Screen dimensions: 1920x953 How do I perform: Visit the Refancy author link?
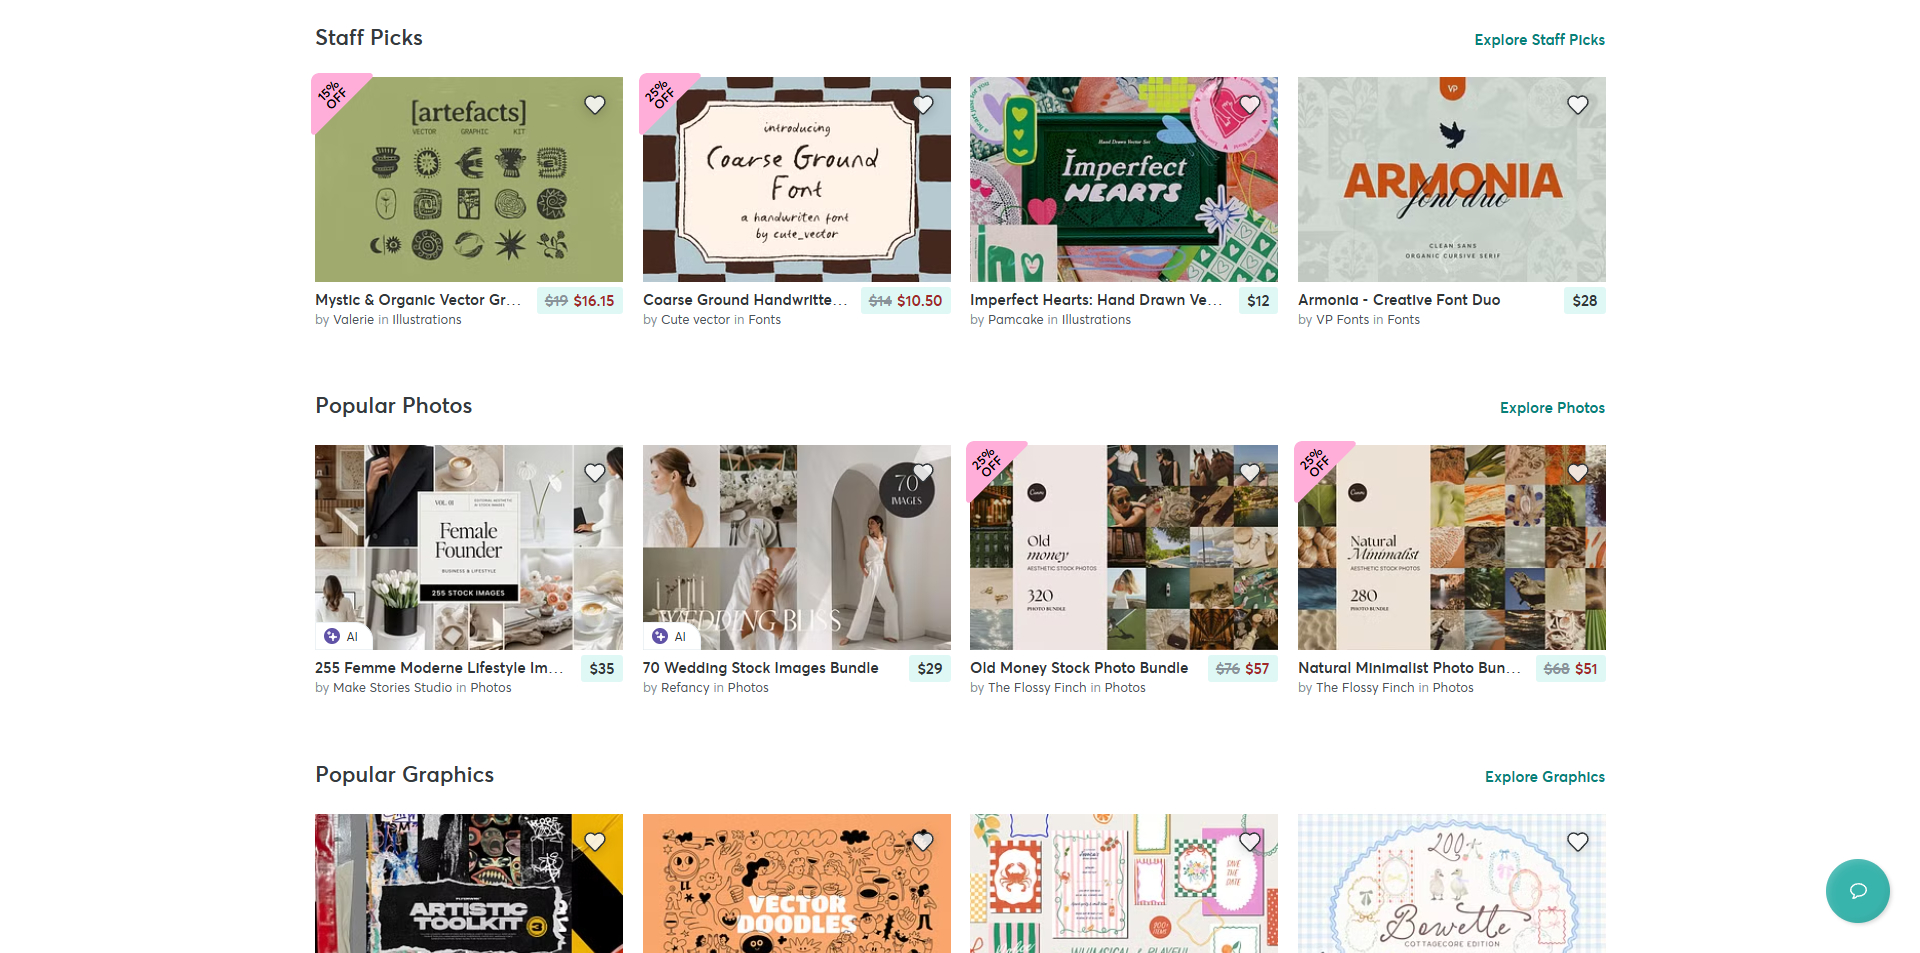(x=685, y=688)
